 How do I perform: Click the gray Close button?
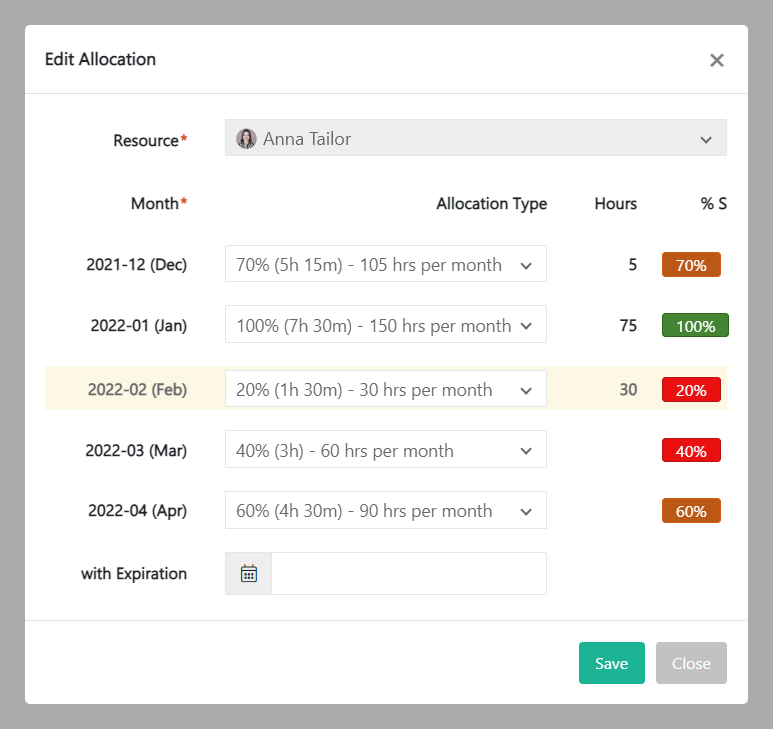tap(691, 663)
